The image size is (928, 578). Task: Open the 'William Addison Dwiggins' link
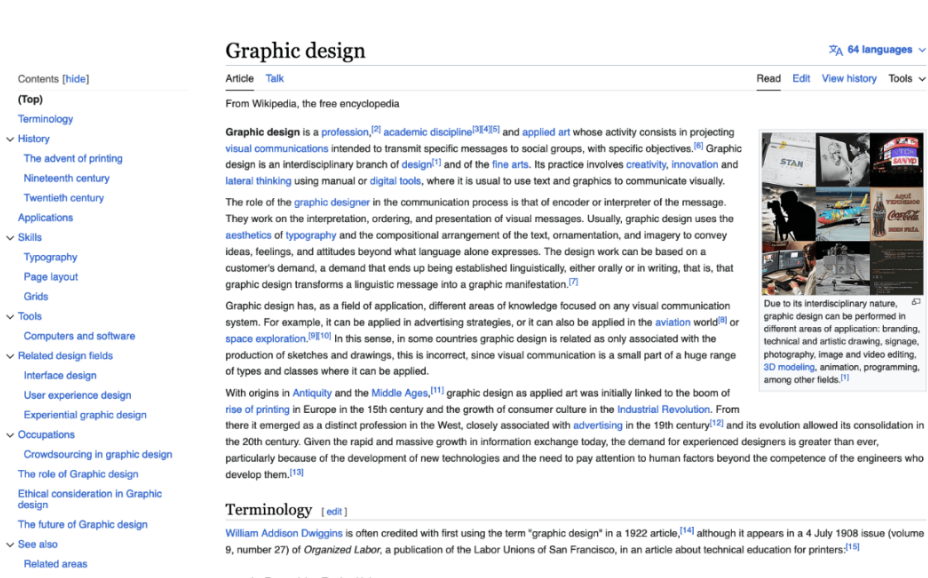coord(283,534)
